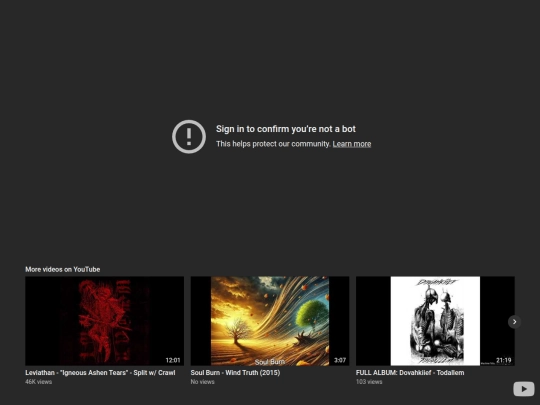
Task: Select title "Soul Burn - Wind Truth (2015)"
Action: pyautogui.click(x=235, y=373)
